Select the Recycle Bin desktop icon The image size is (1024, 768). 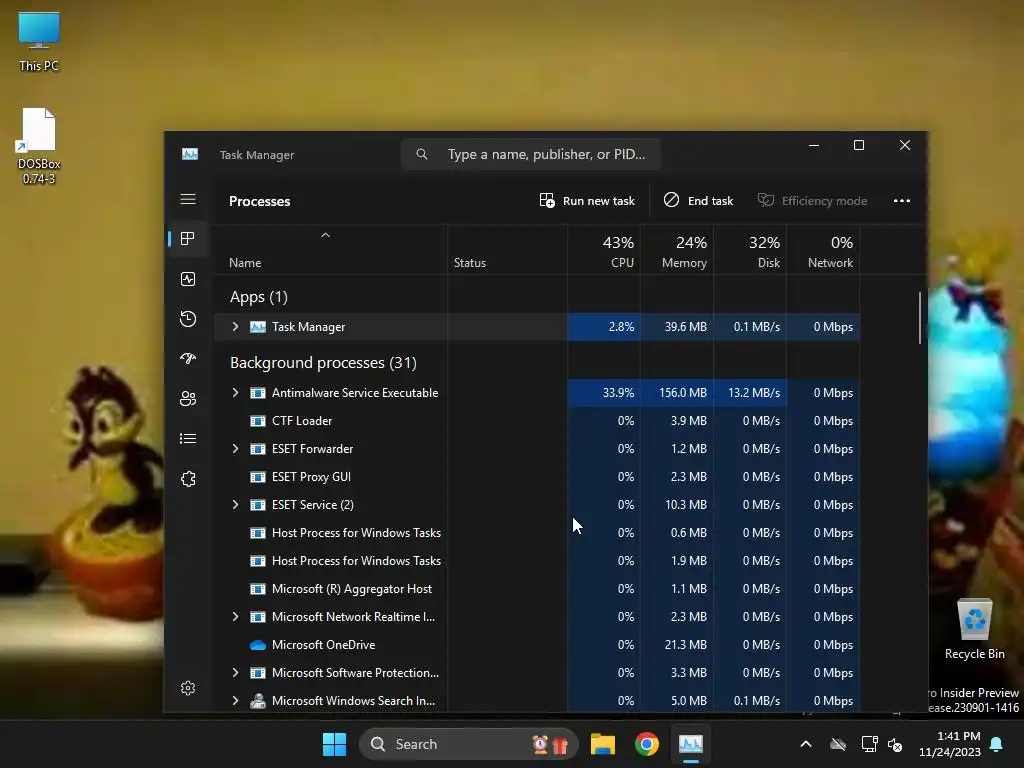[x=974, y=630]
